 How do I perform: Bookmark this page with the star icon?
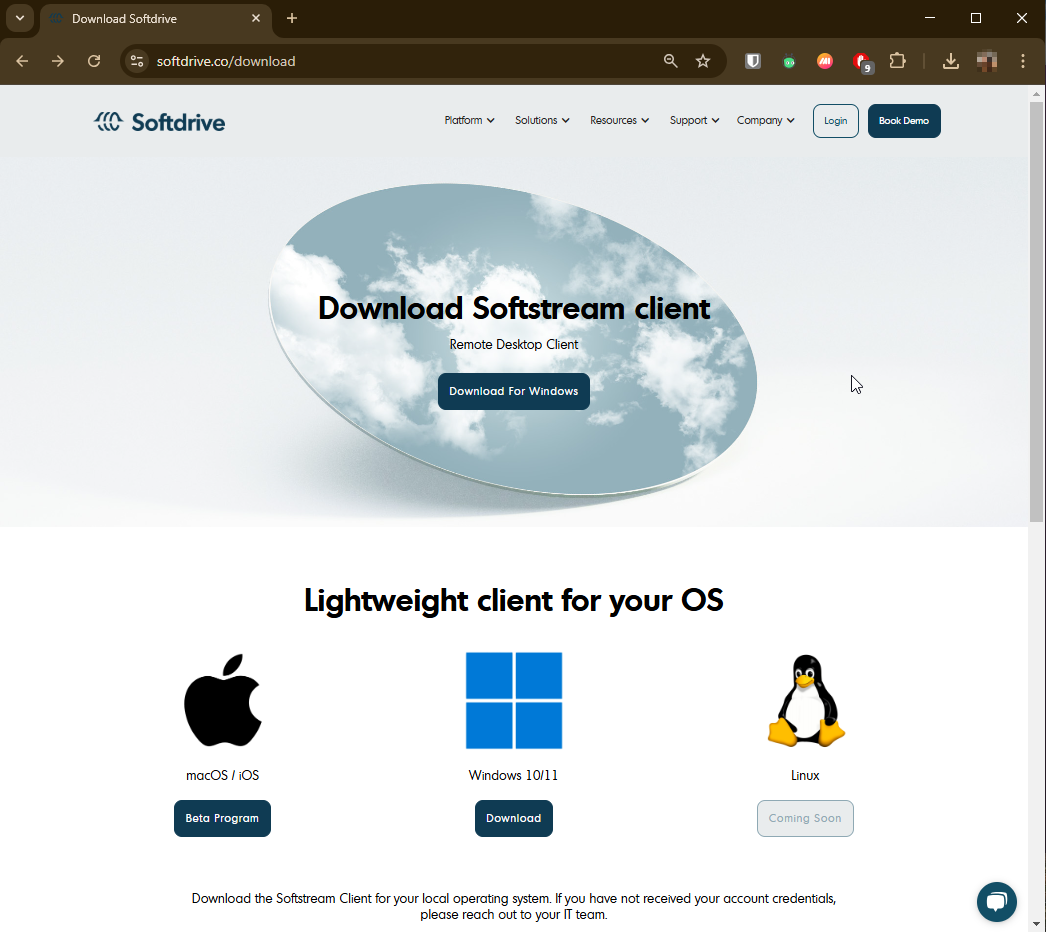tap(703, 61)
